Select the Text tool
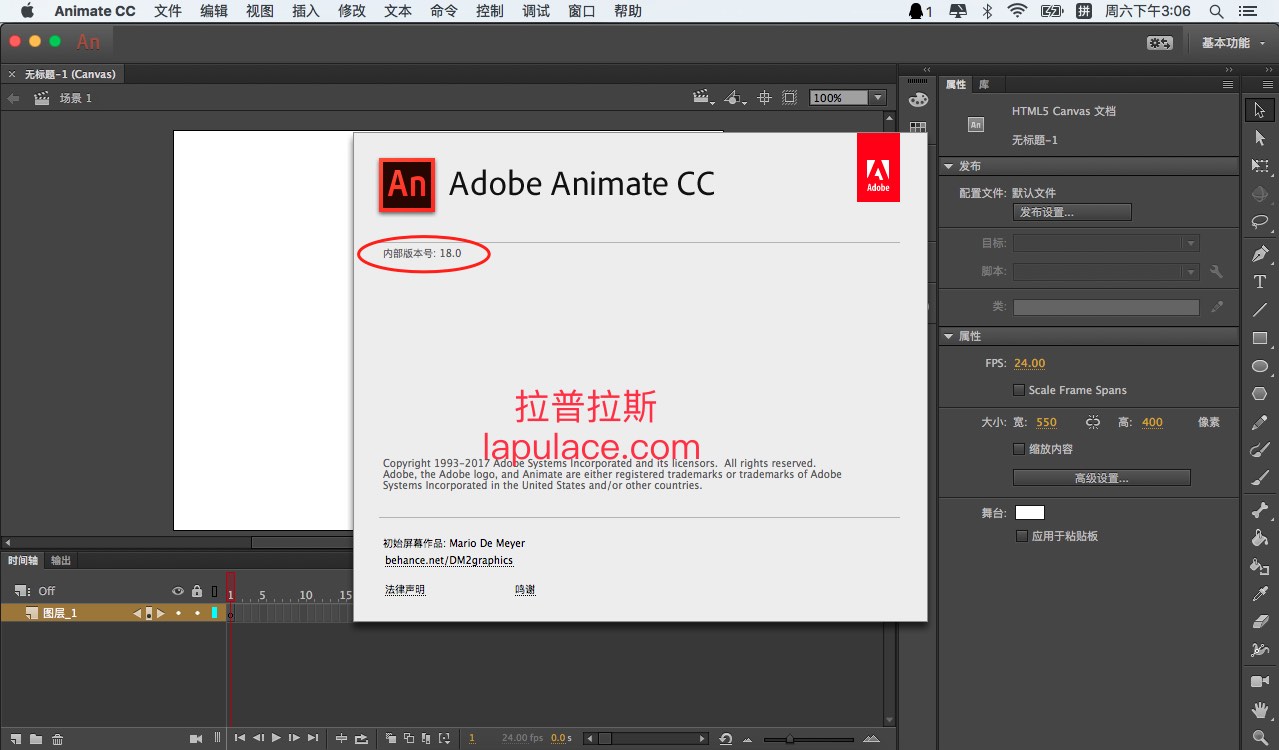This screenshot has width=1279, height=750. click(x=1260, y=282)
